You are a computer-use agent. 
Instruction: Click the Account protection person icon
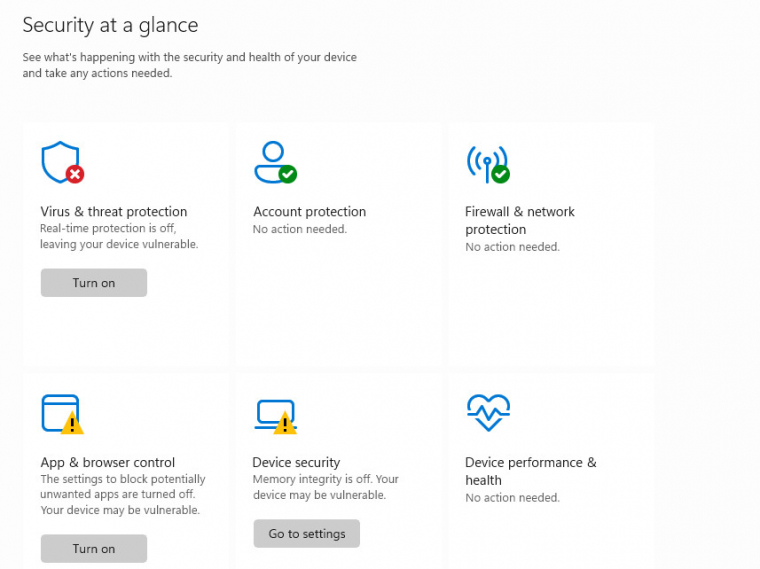point(273,161)
